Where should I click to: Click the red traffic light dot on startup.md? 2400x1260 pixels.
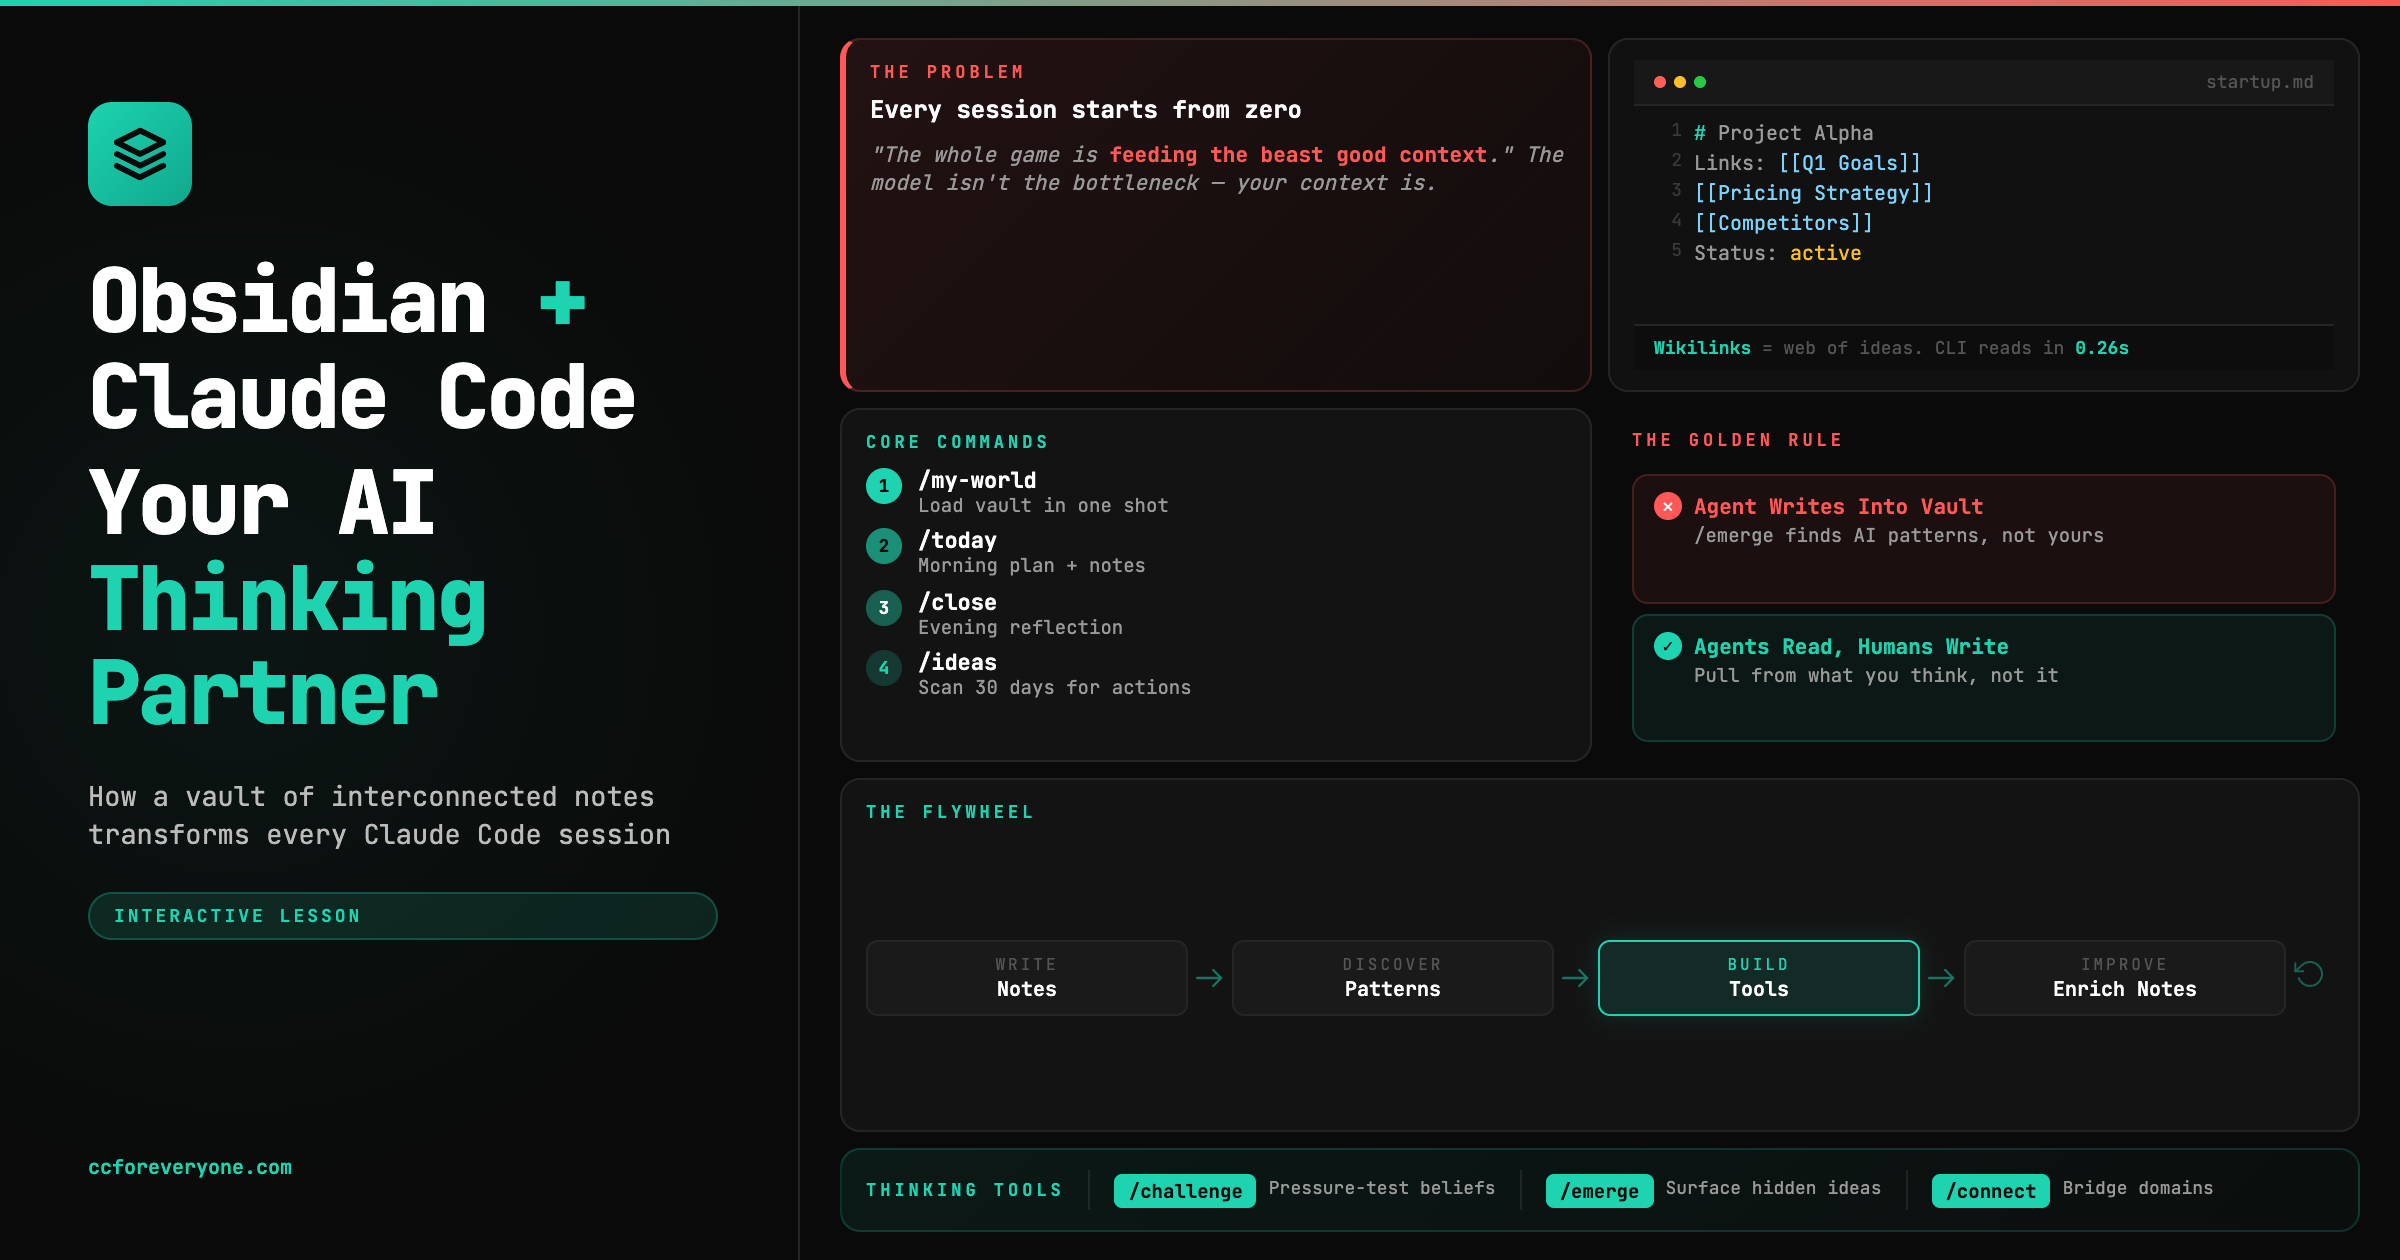[1659, 81]
